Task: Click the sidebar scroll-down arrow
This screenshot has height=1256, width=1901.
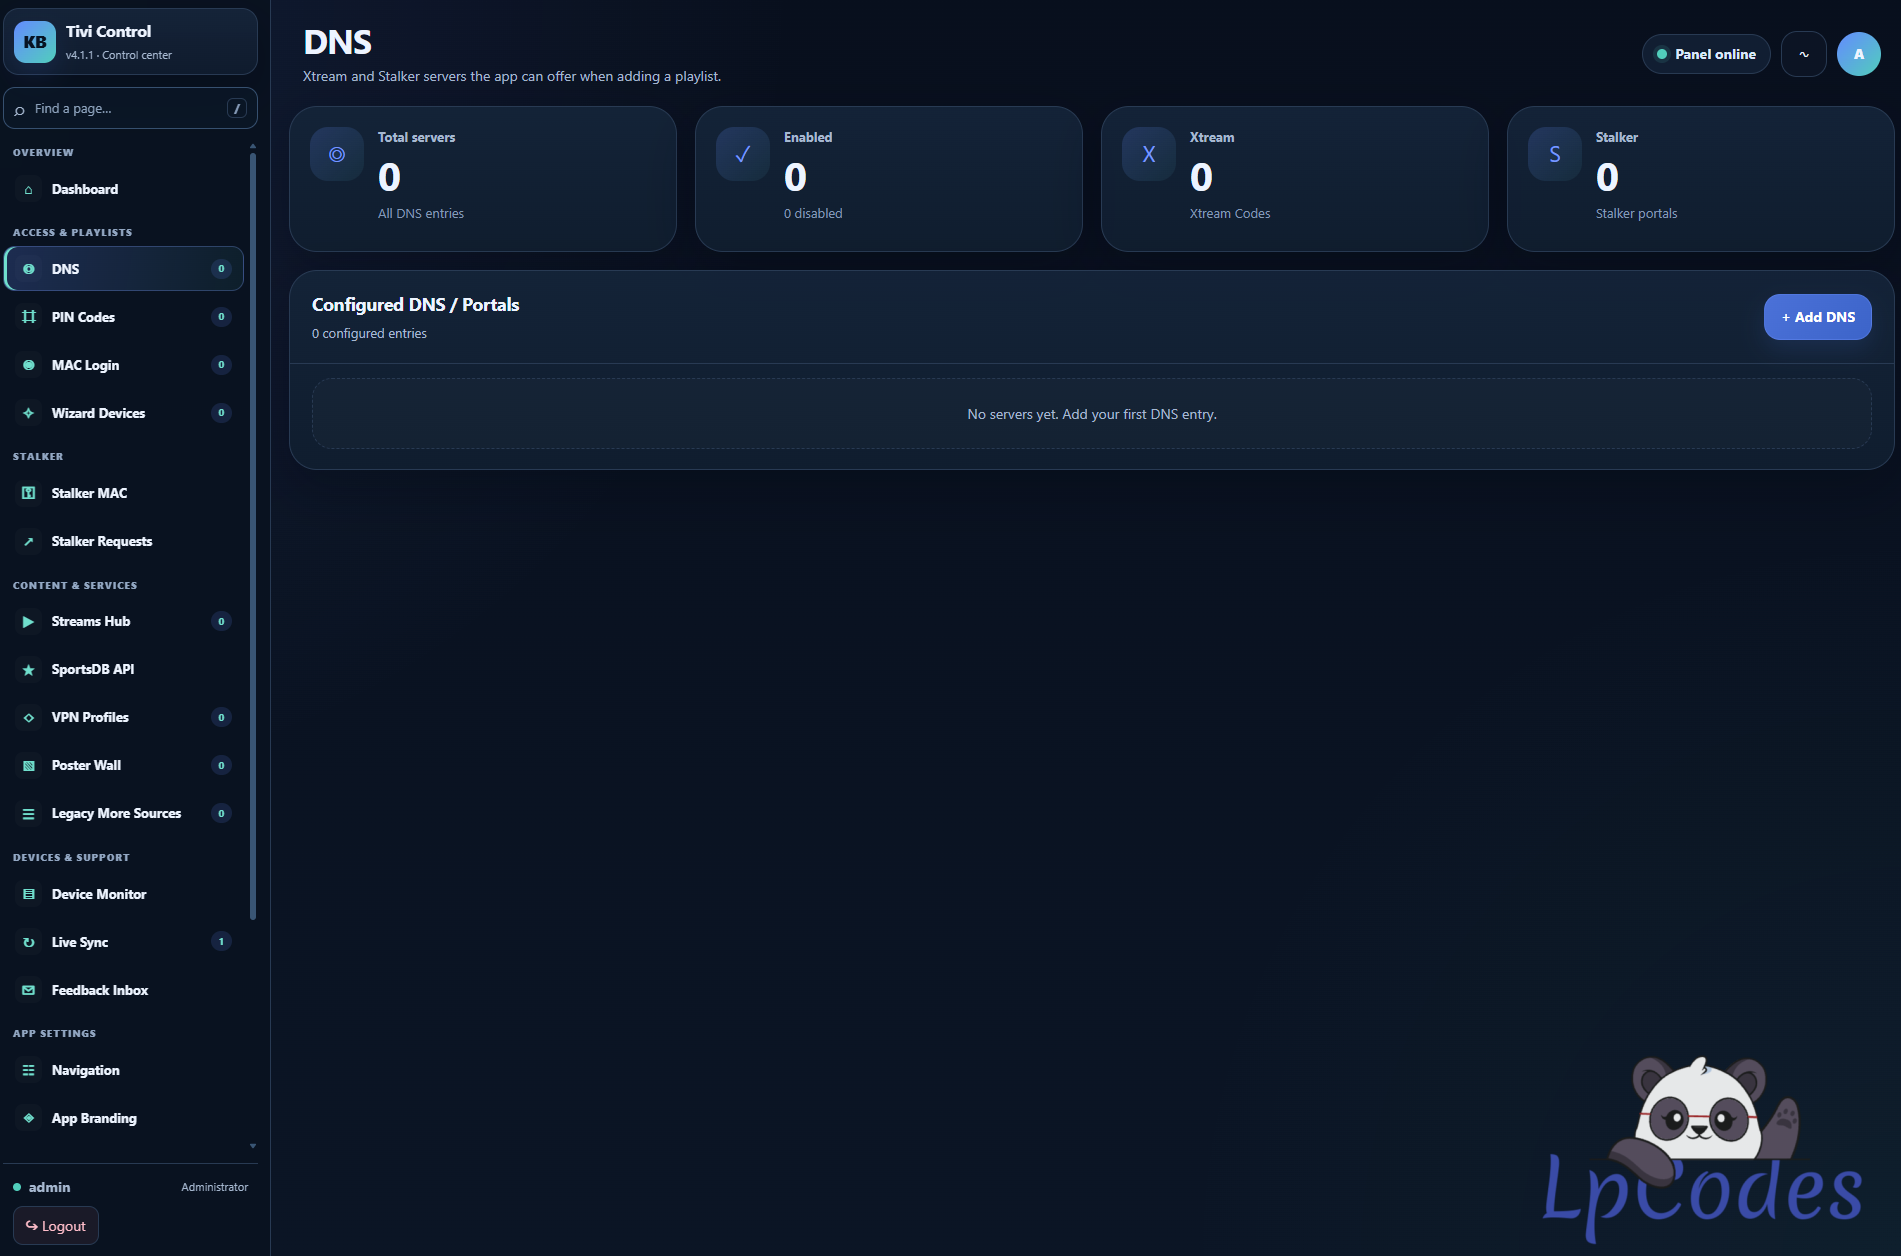Action: pos(253,1146)
